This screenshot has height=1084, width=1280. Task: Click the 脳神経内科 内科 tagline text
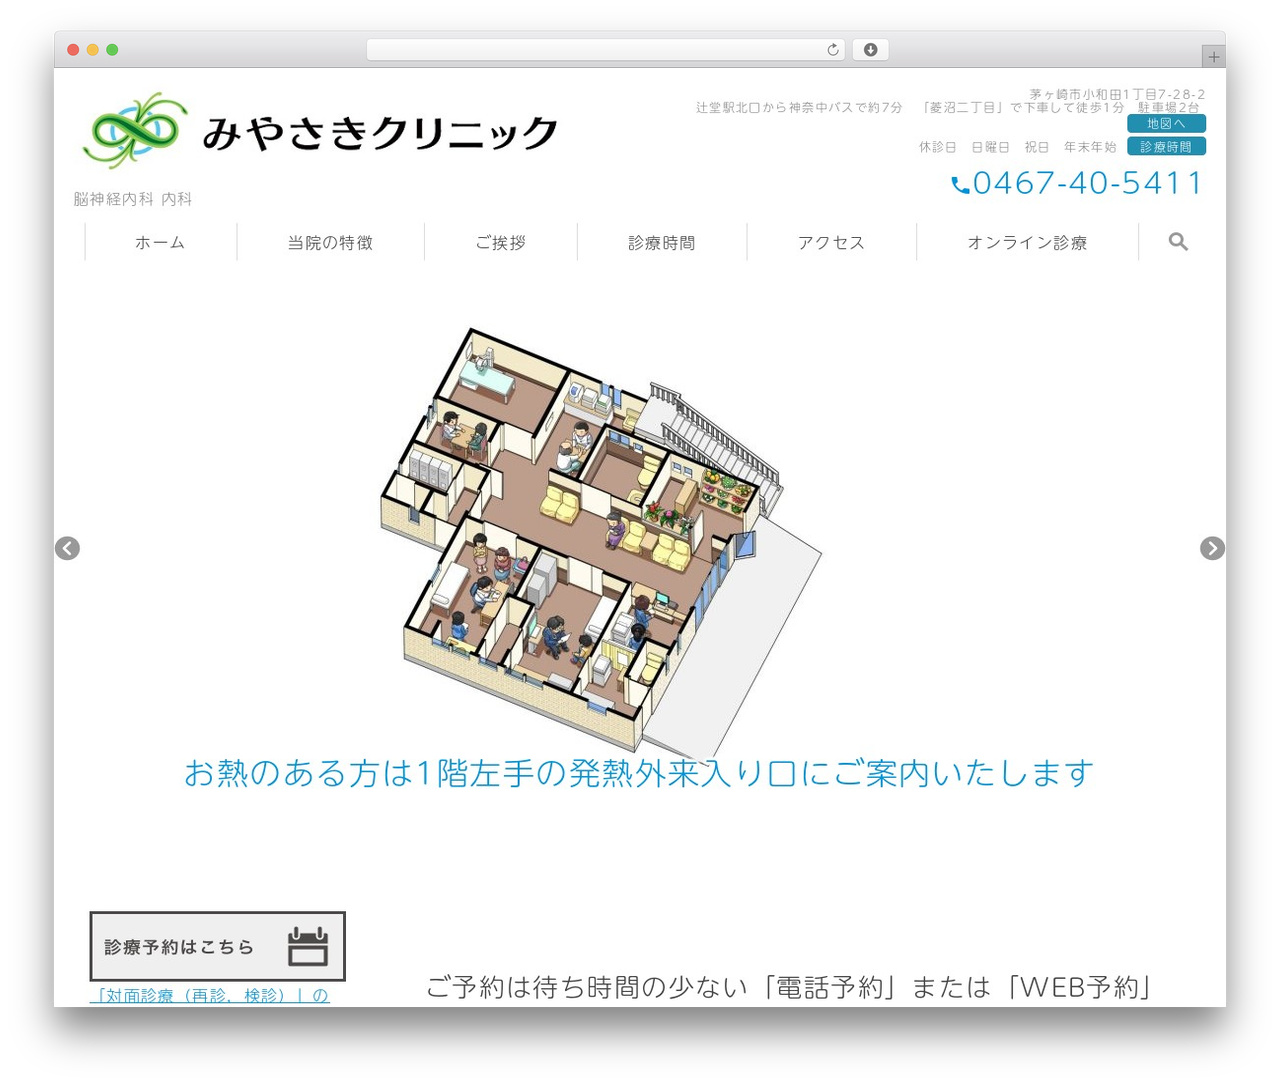(133, 199)
